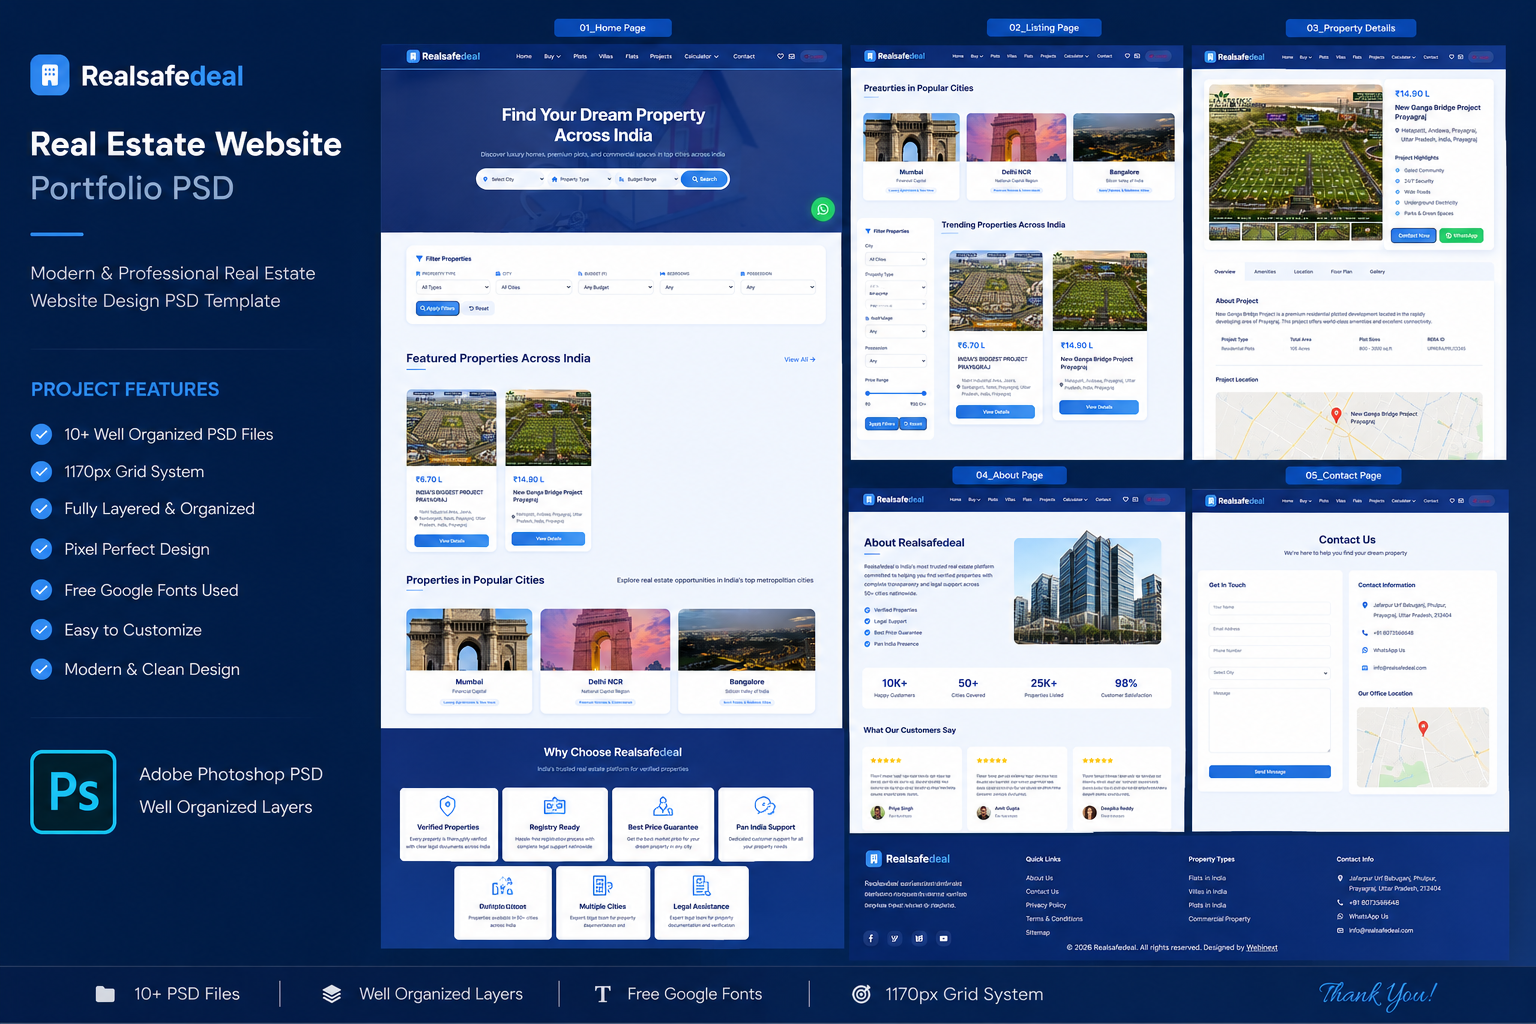Click Send Message button on Contact Page
This screenshot has height=1024, width=1536.
coord(1270,772)
